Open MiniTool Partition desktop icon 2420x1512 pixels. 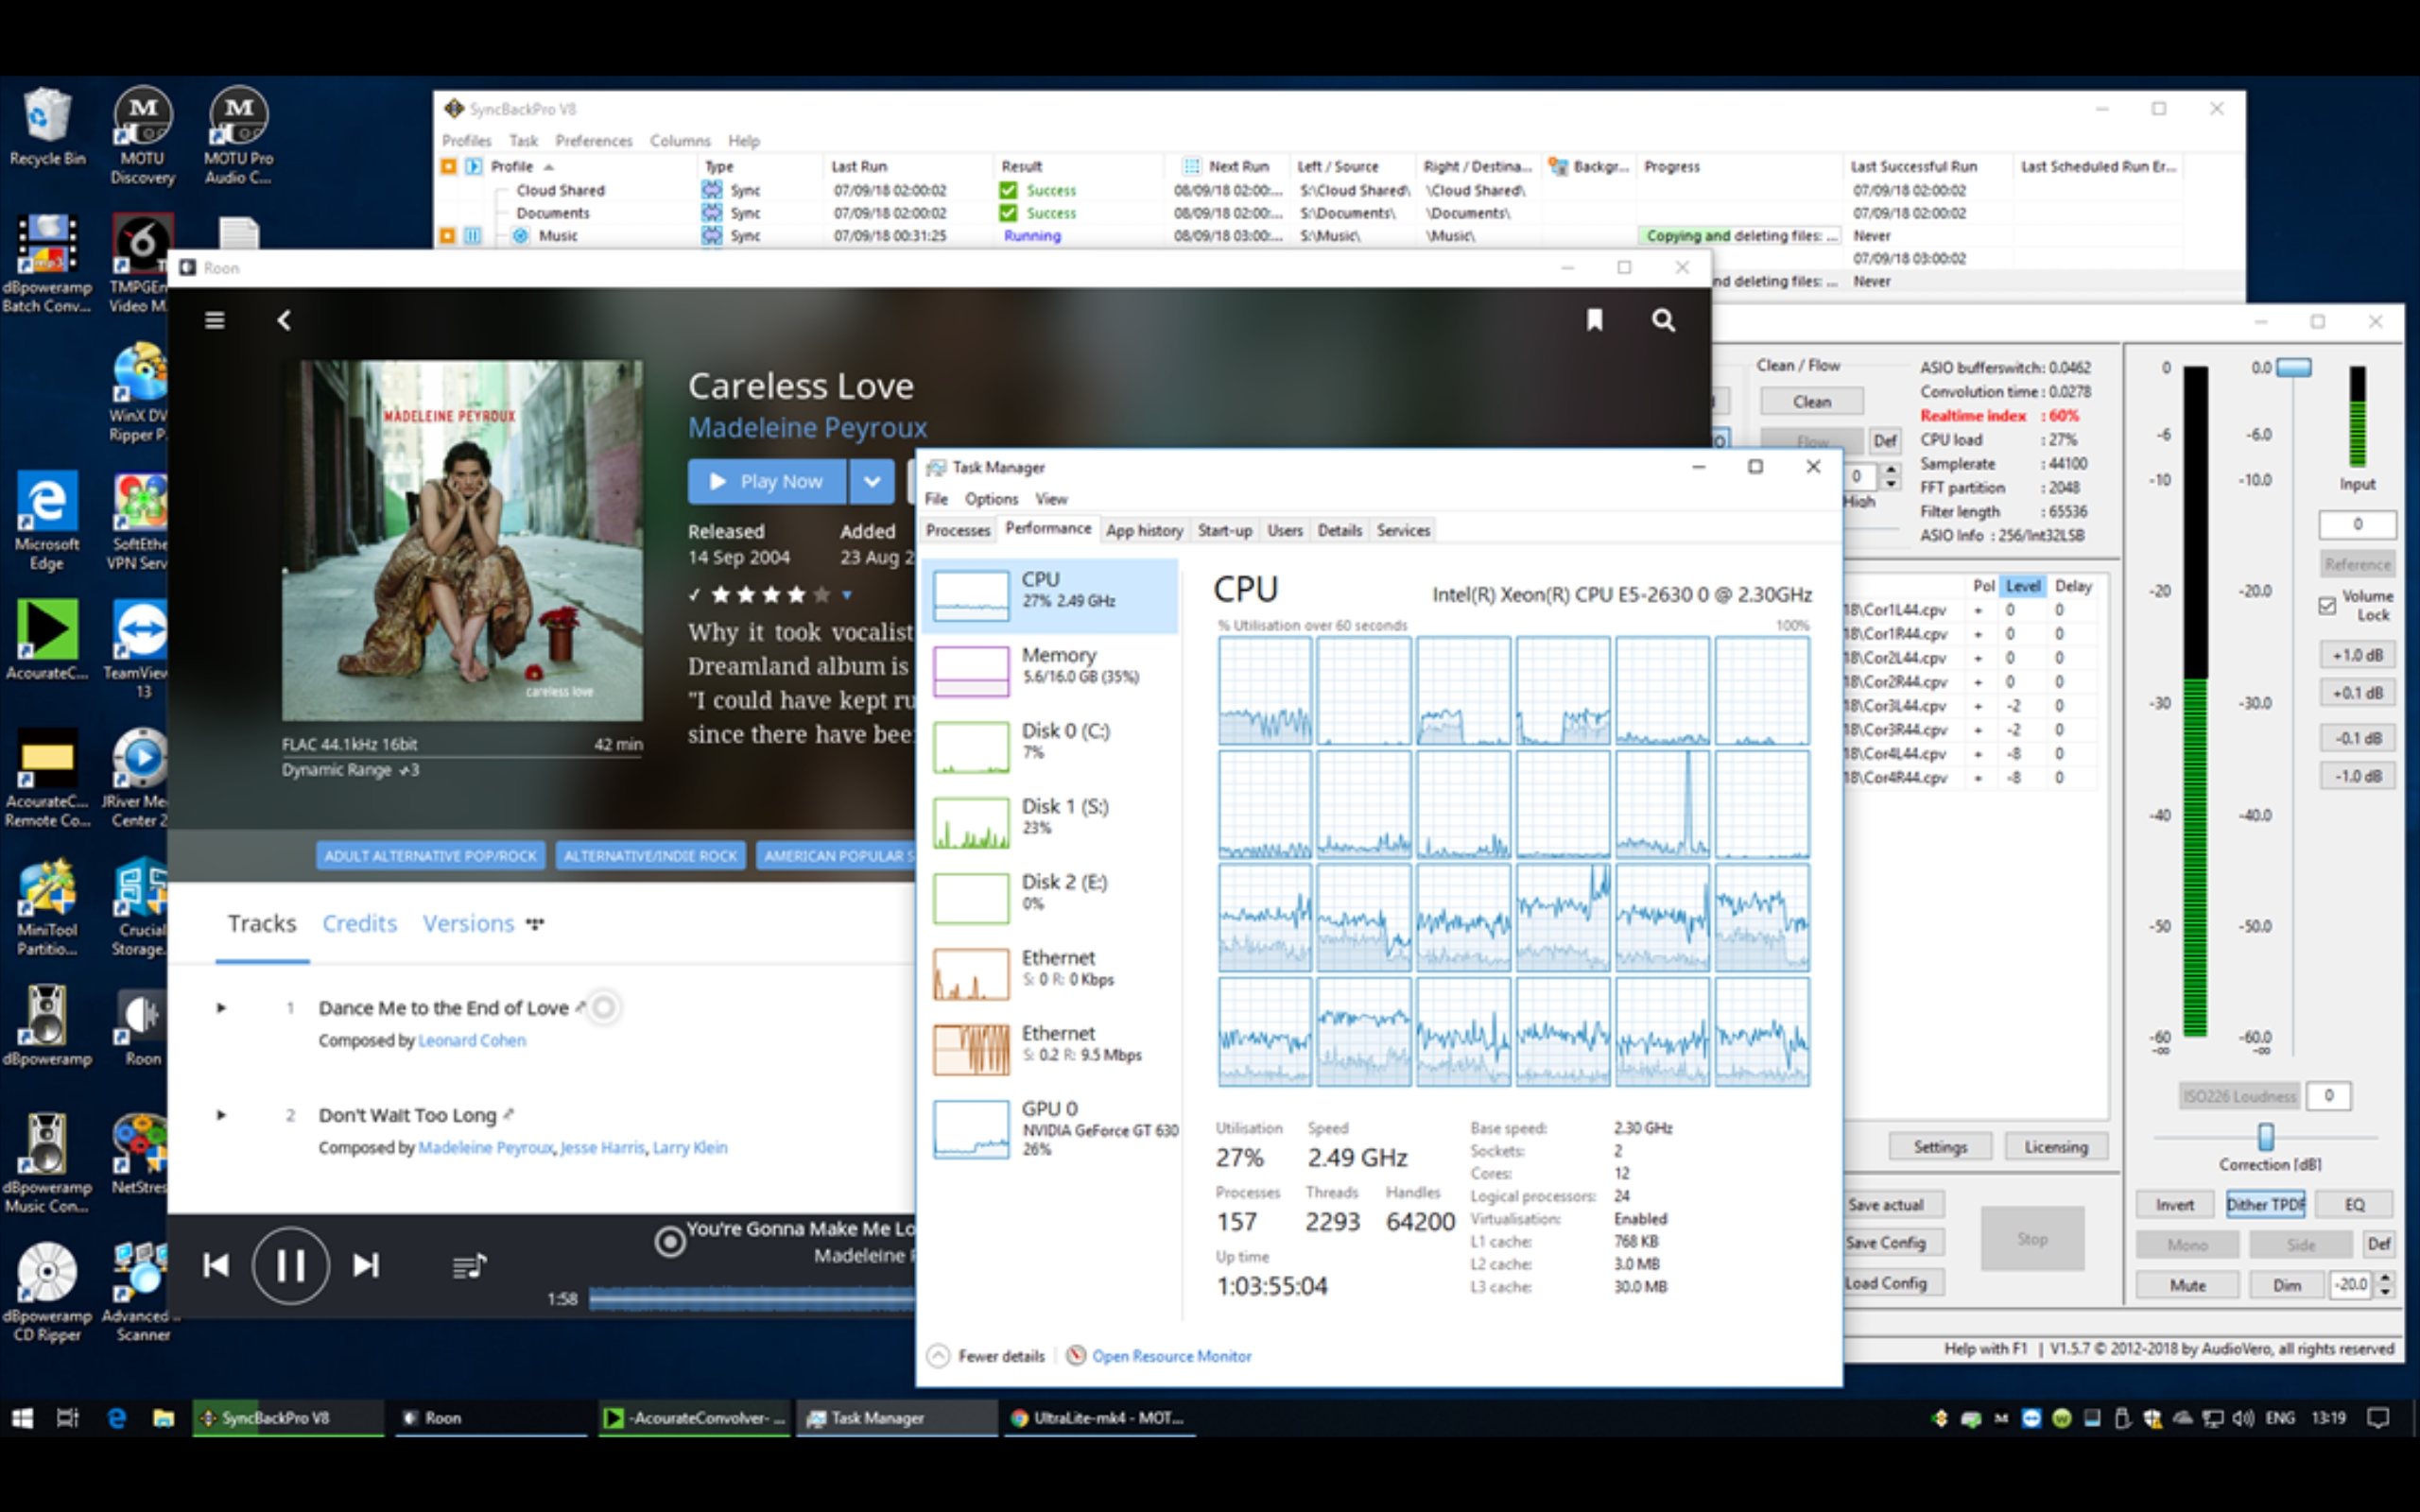(46, 906)
